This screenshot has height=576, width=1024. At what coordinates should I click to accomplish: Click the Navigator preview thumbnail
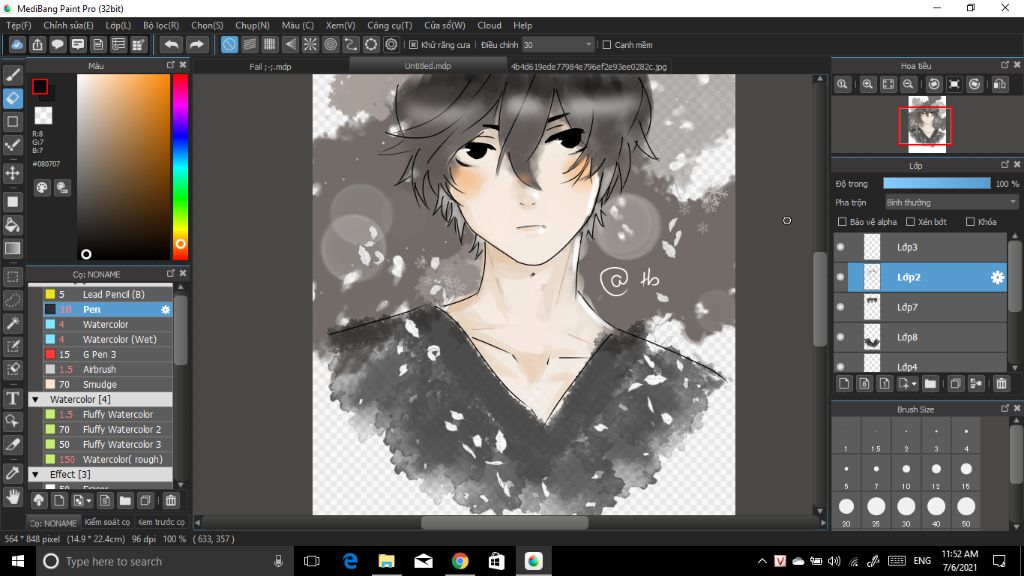[x=927, y=124]
